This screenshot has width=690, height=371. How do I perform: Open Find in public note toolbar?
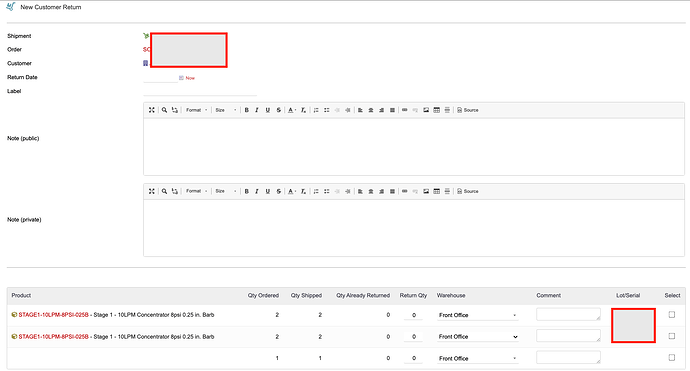(164, 110)
